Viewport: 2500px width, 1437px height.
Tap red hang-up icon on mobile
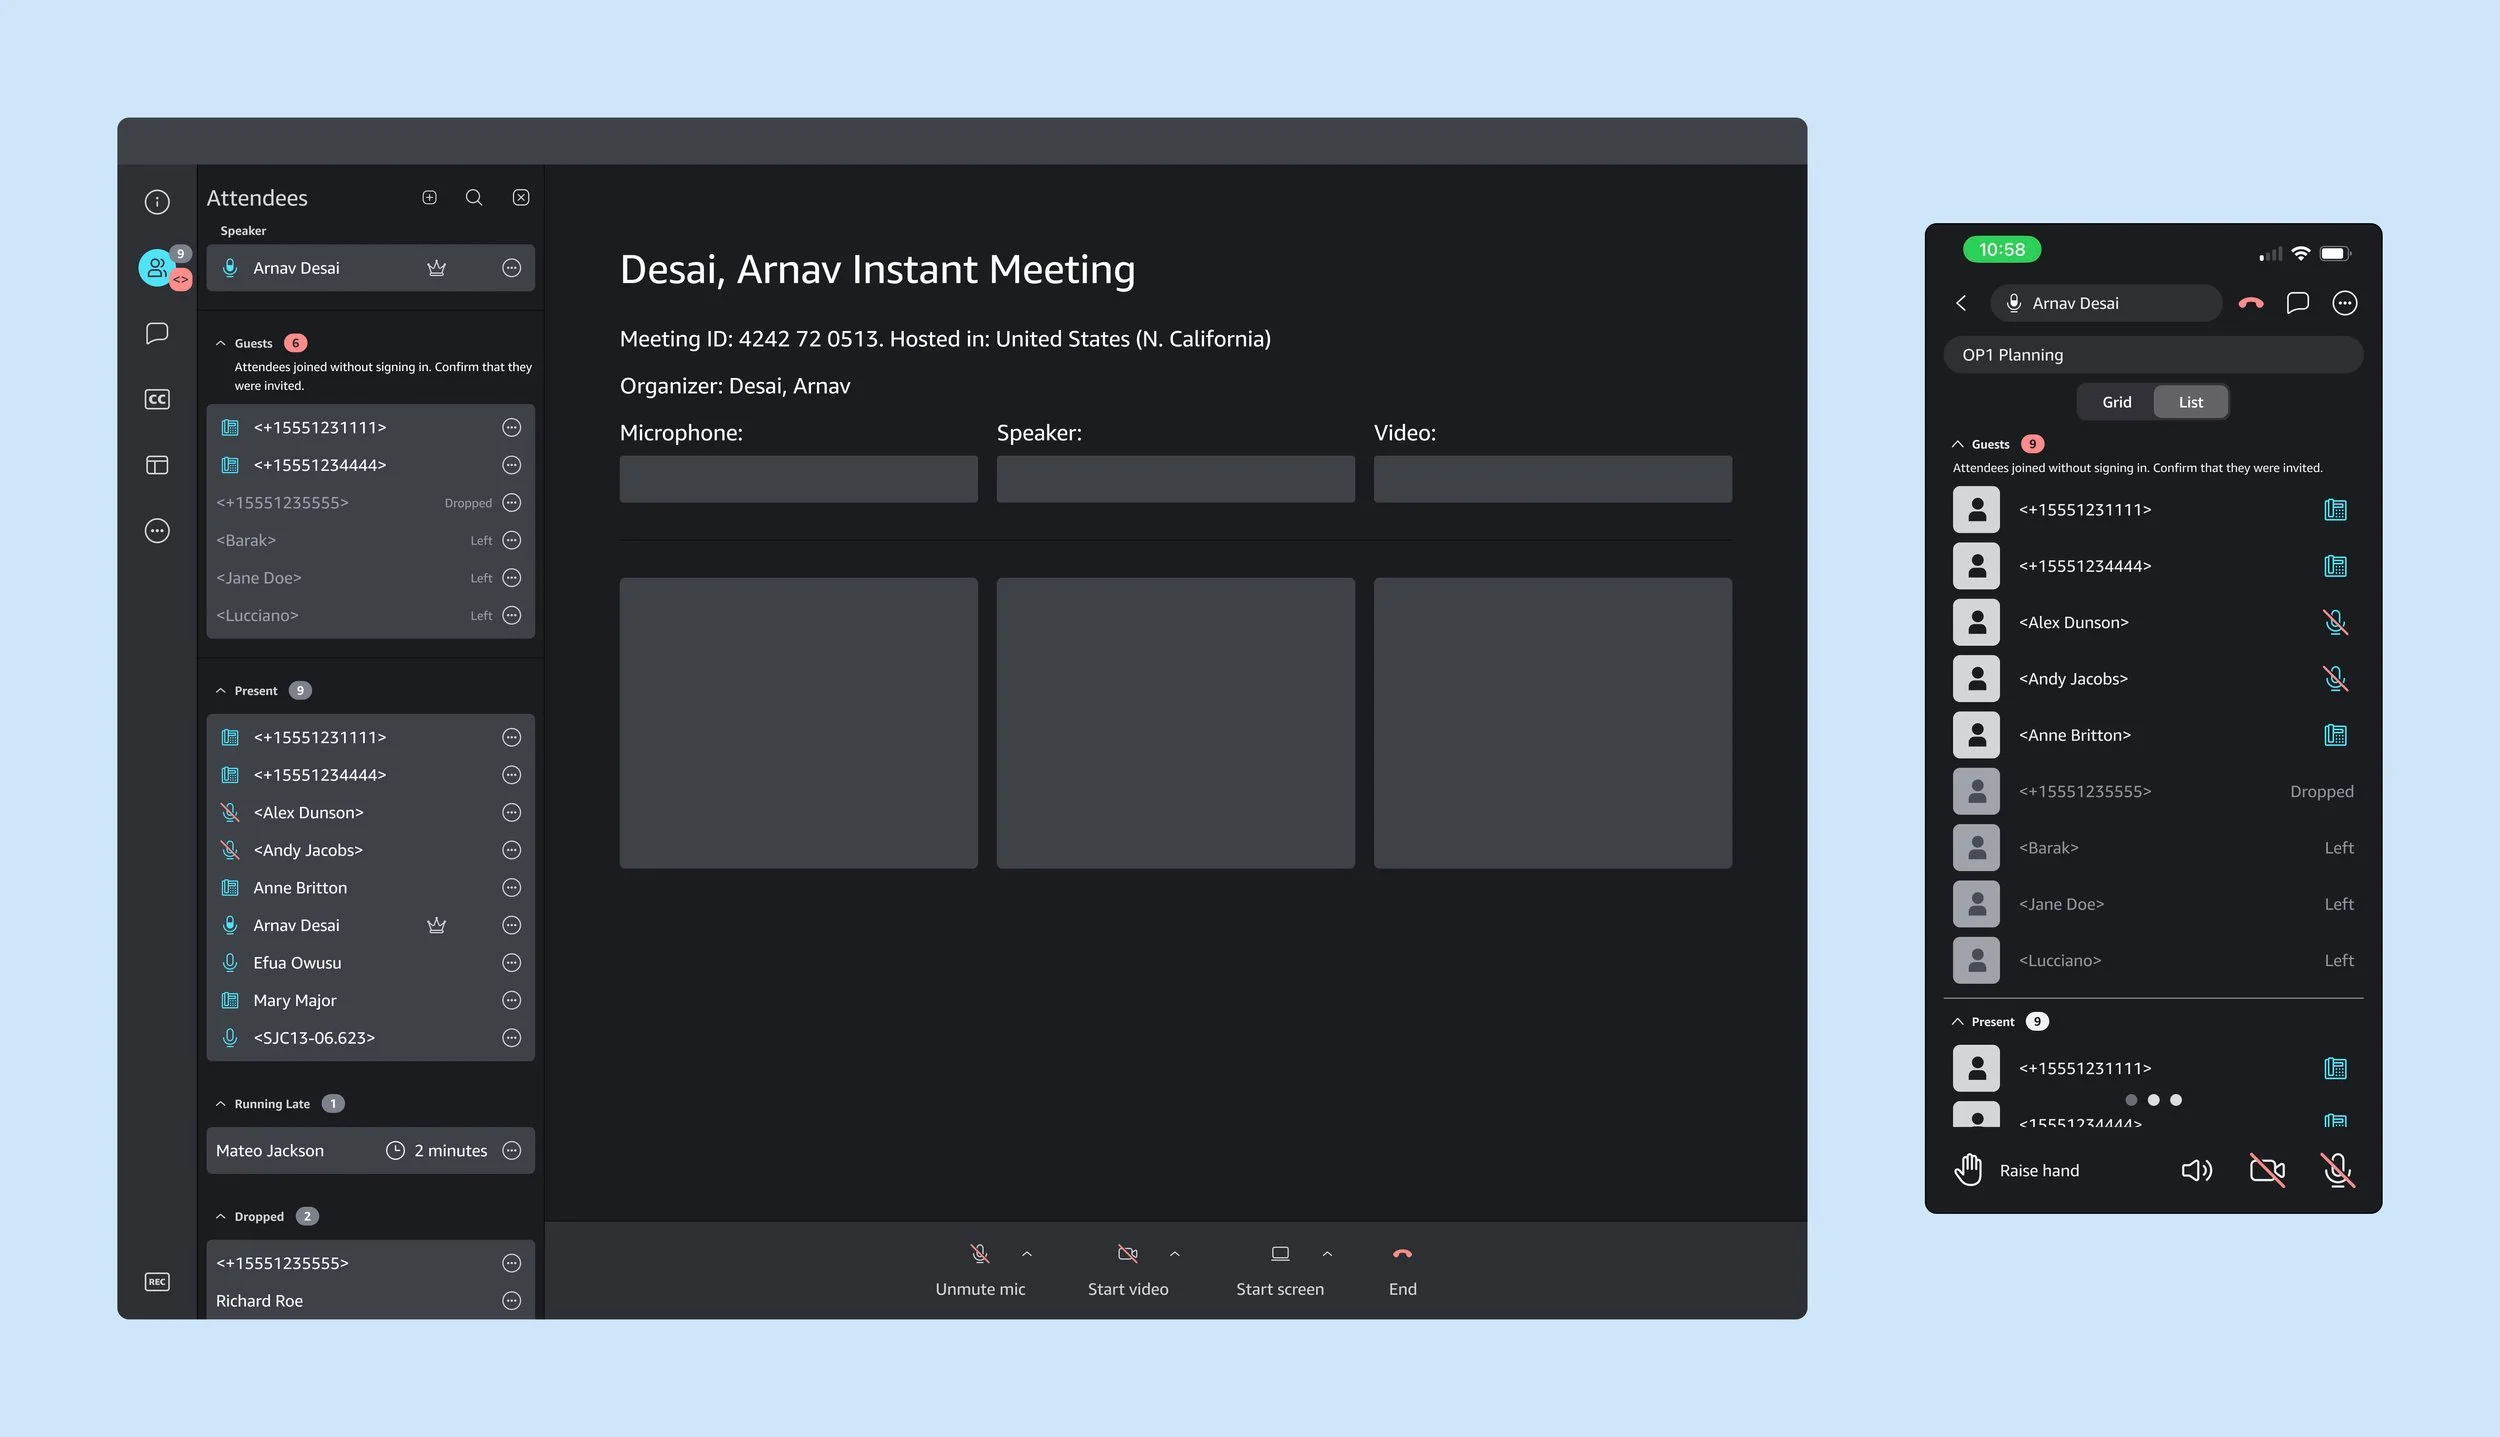2250,303
